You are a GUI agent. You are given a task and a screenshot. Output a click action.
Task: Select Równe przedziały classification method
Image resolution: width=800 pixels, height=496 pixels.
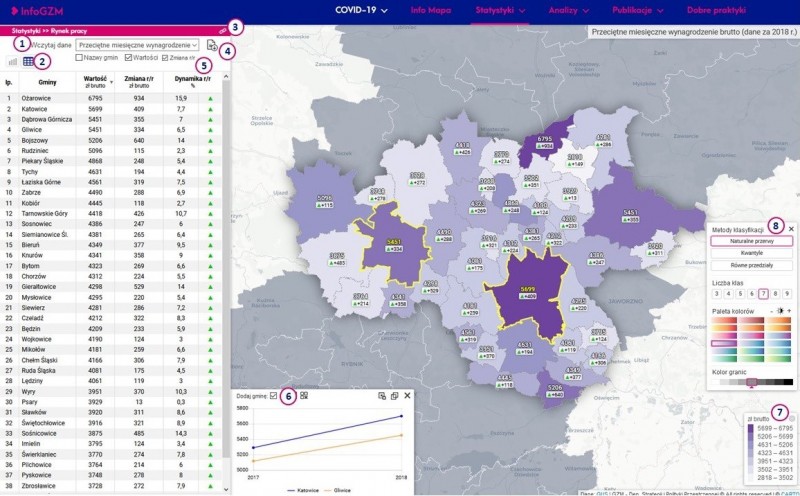[x=752, y=265]
